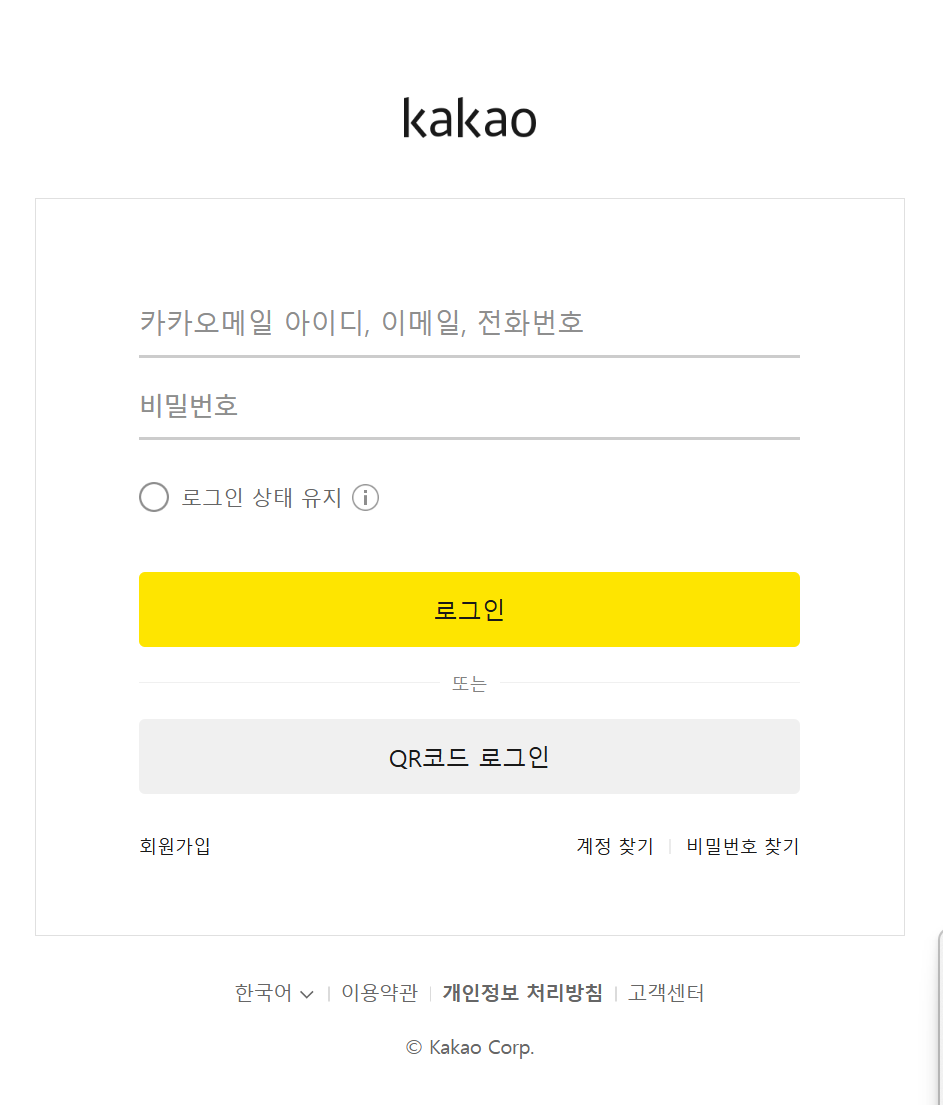943x1105 pixels.
Task: Focus the 비밀번호 password field
Action: (469, 406)
